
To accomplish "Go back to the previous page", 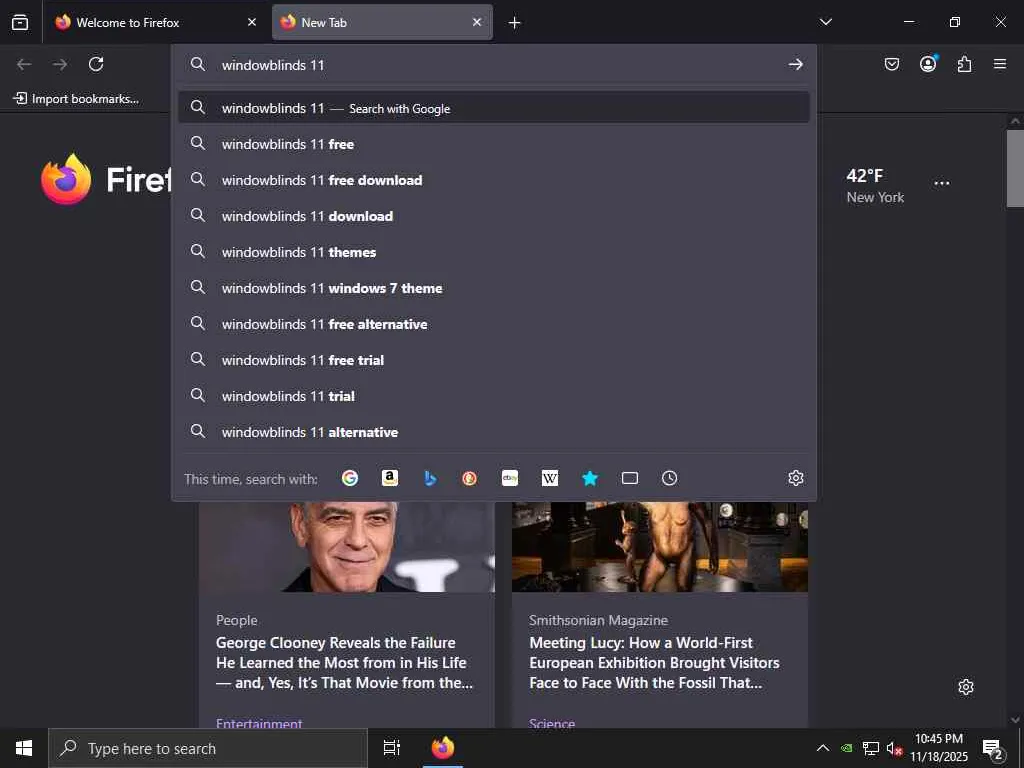I will point(24,64).
